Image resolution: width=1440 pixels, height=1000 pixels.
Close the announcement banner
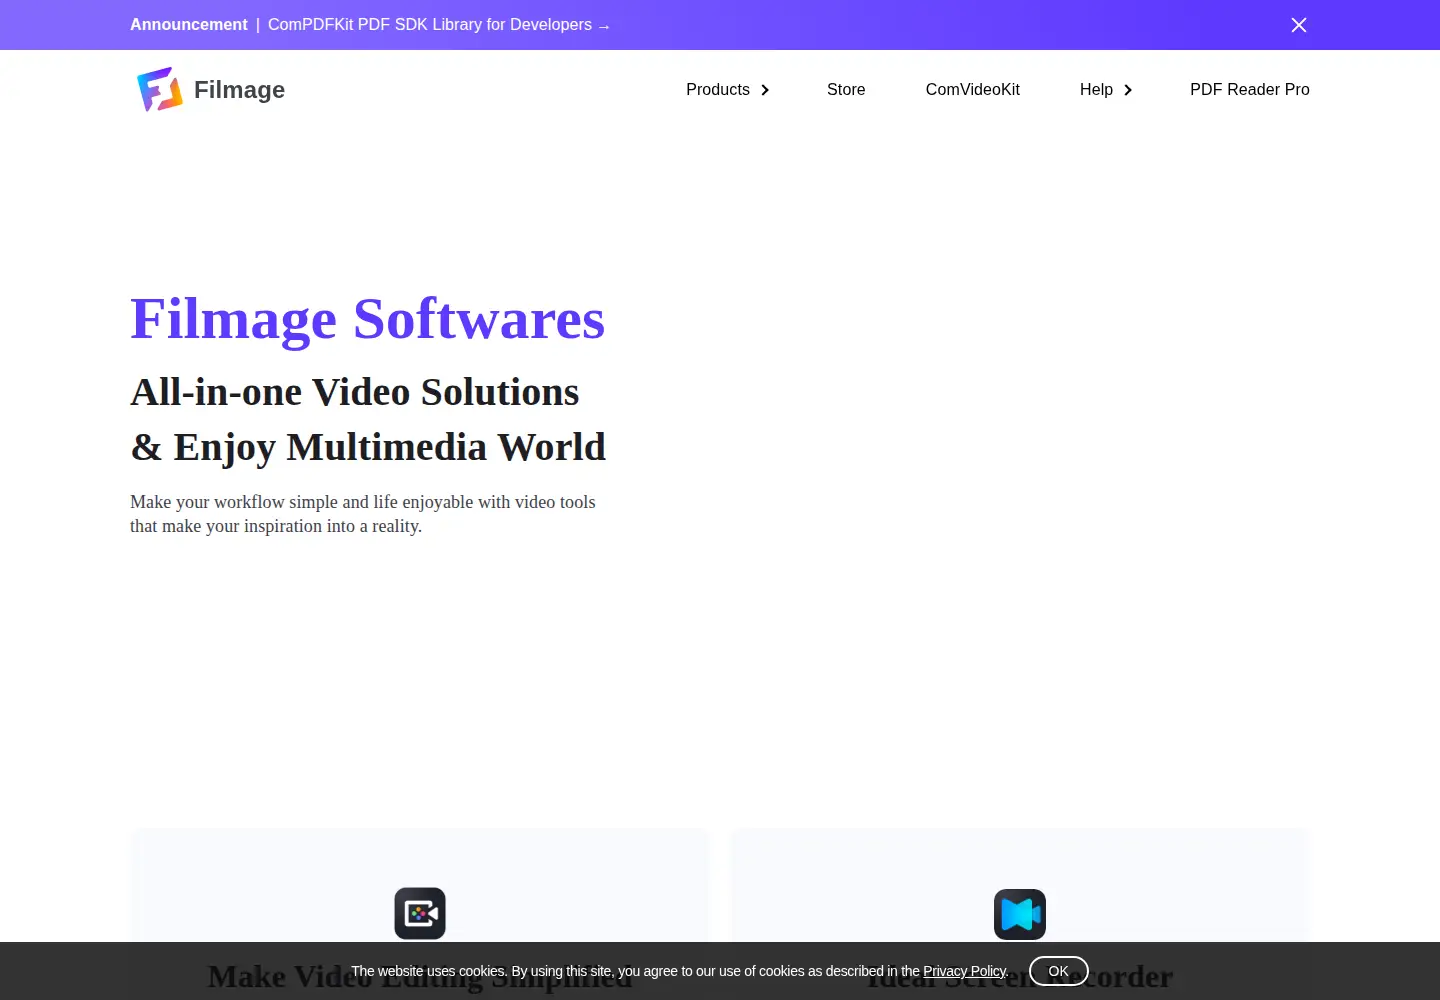tap(1299, 25)
